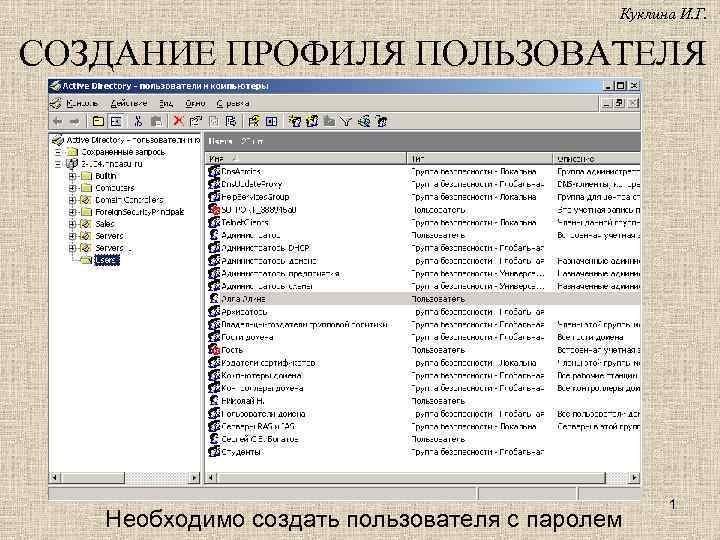Click the Refresh toolbar icon
The height and width of the screenshot is (540, 720).
click(214, 121)
